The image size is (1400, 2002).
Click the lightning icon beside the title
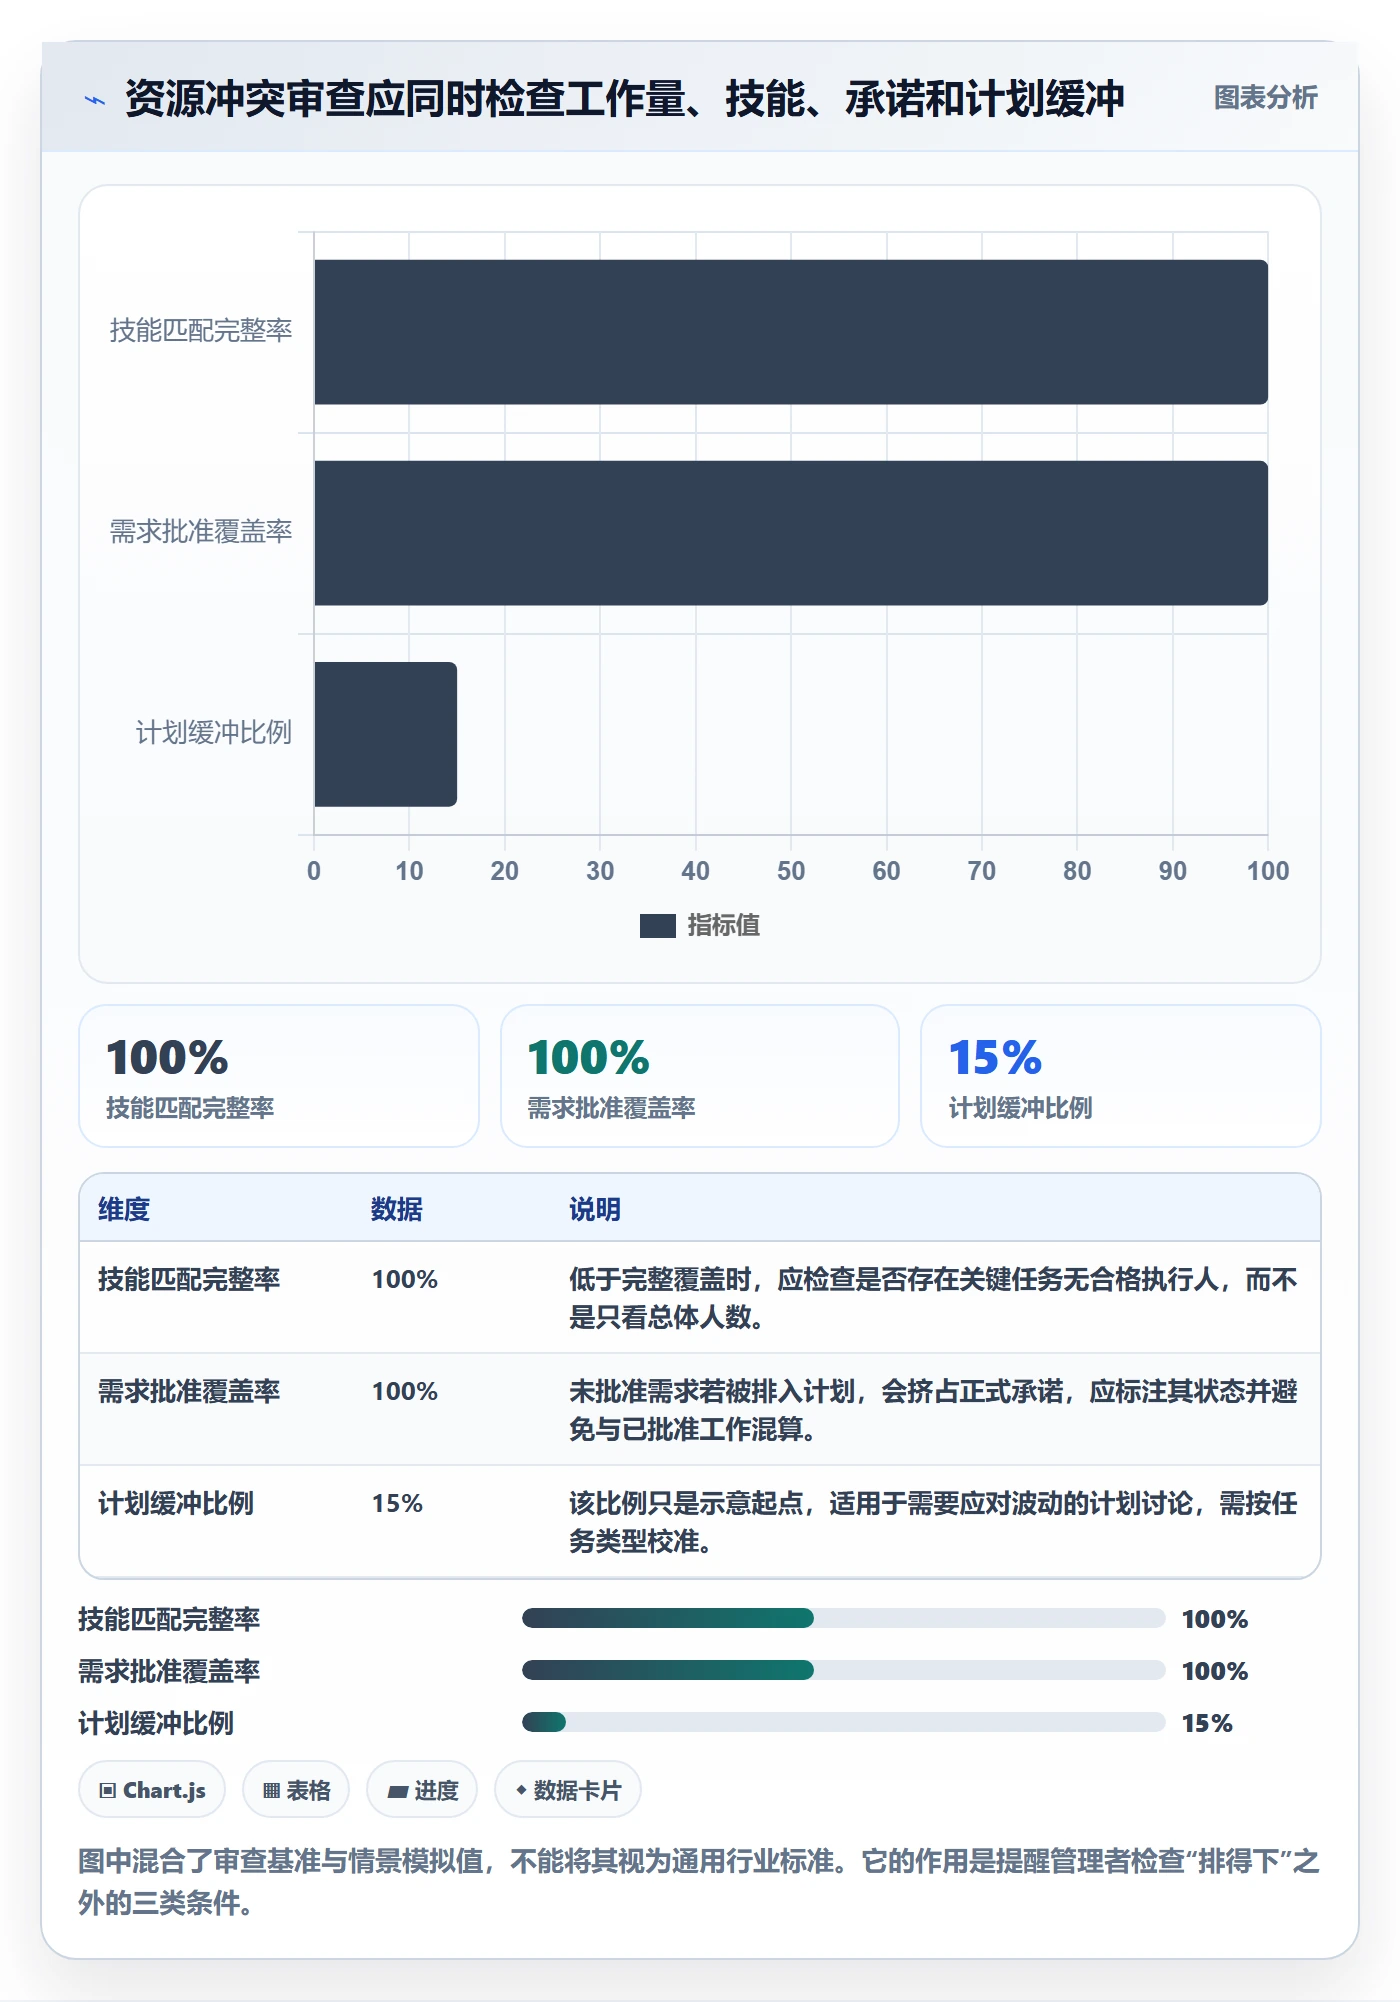pos(95,100)
